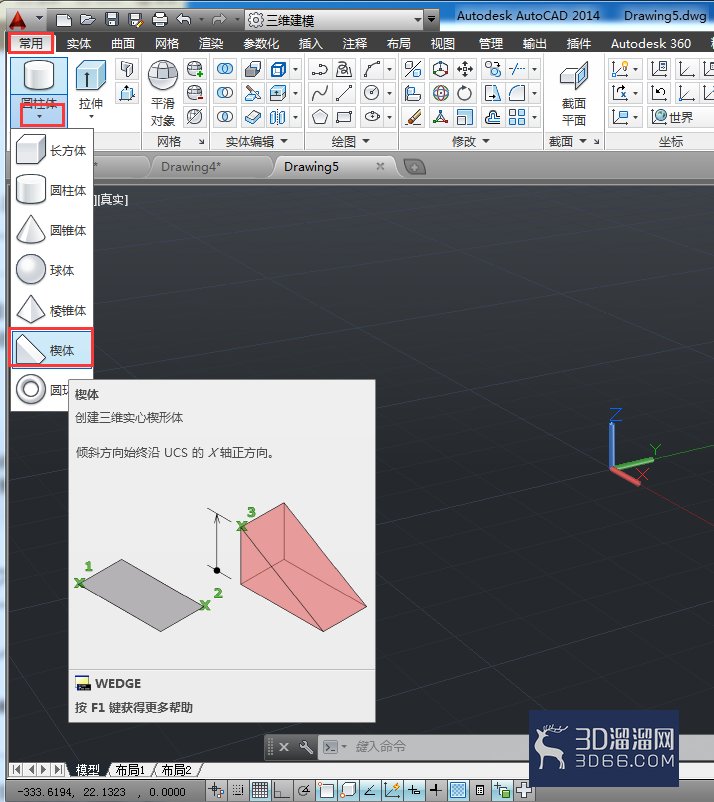Choose the Pyramid (棱锥体) primitive
This screenshot has width=714, height=802.
click(x=51, y=310)
